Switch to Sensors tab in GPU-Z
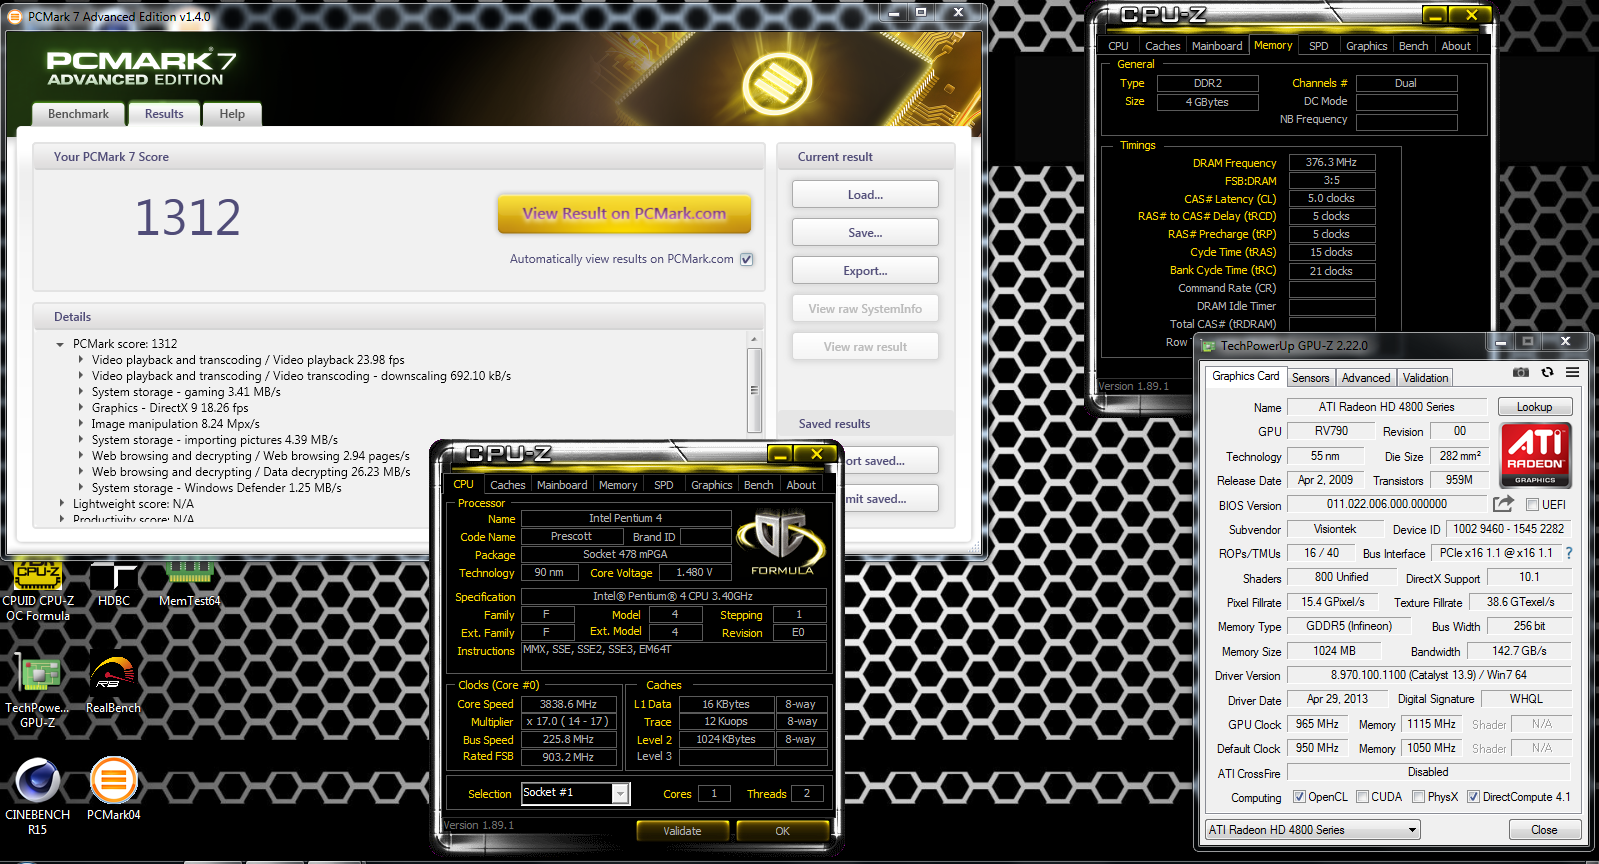 click(1310, 378)
